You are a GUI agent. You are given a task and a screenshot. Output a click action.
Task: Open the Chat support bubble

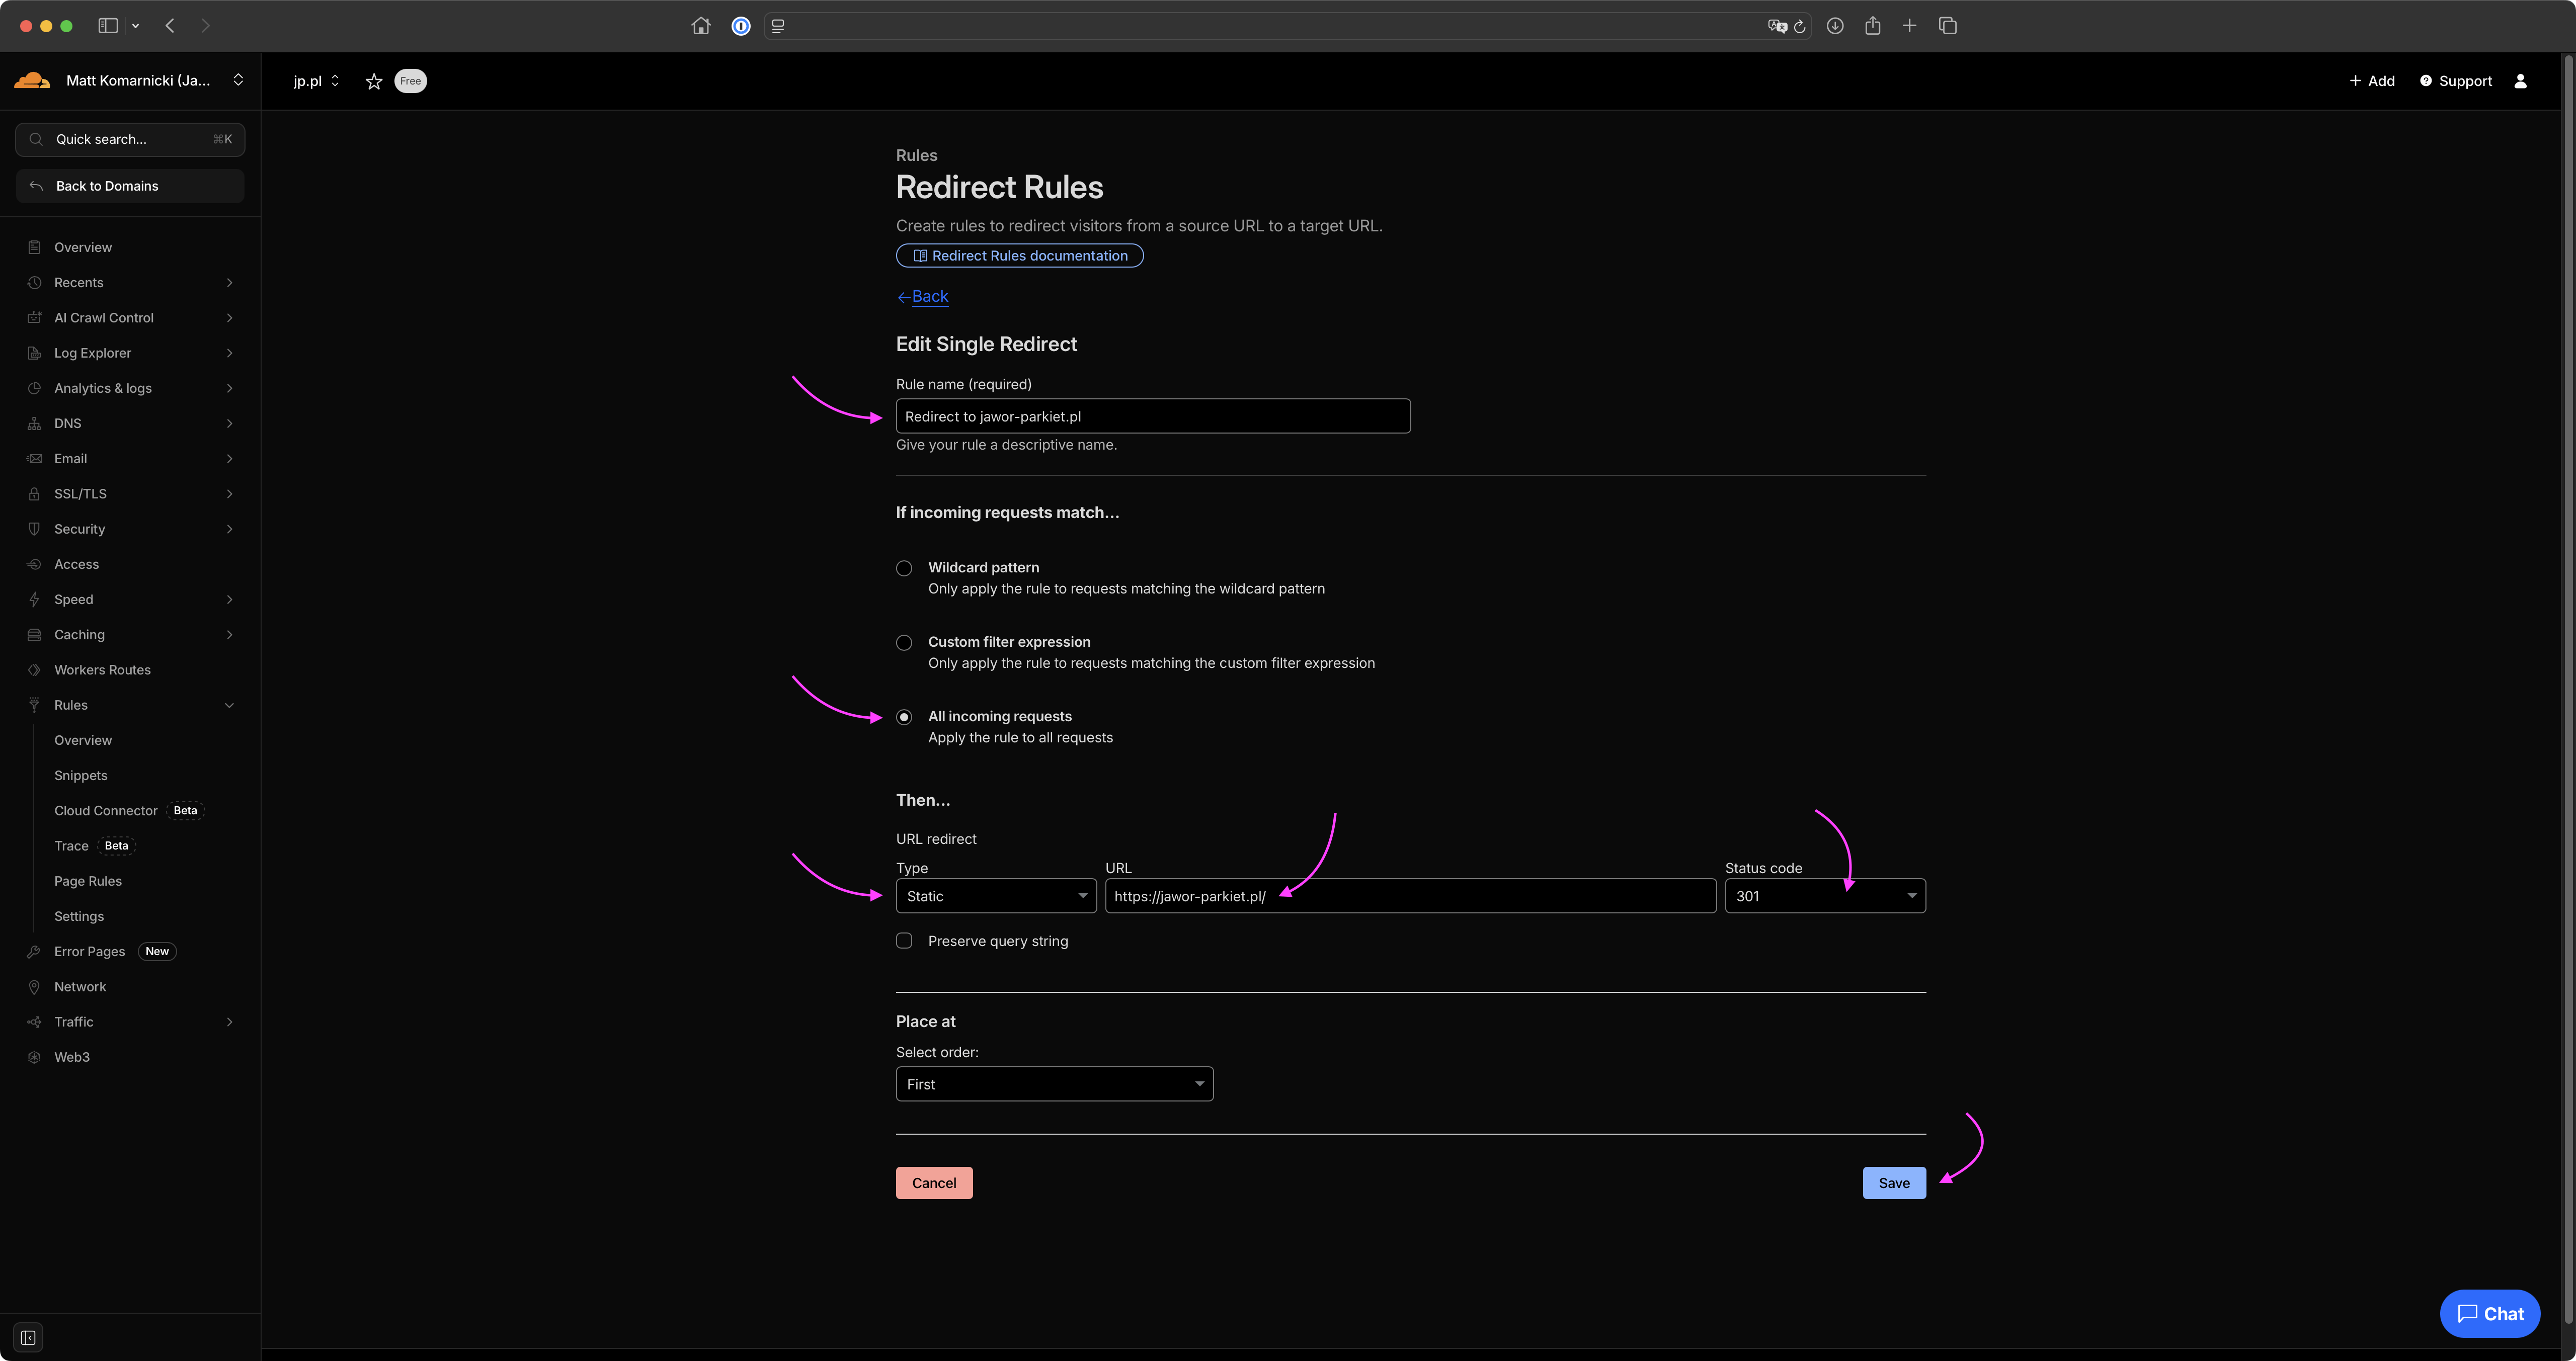pyautogui.click(x=2489, y=1313)
